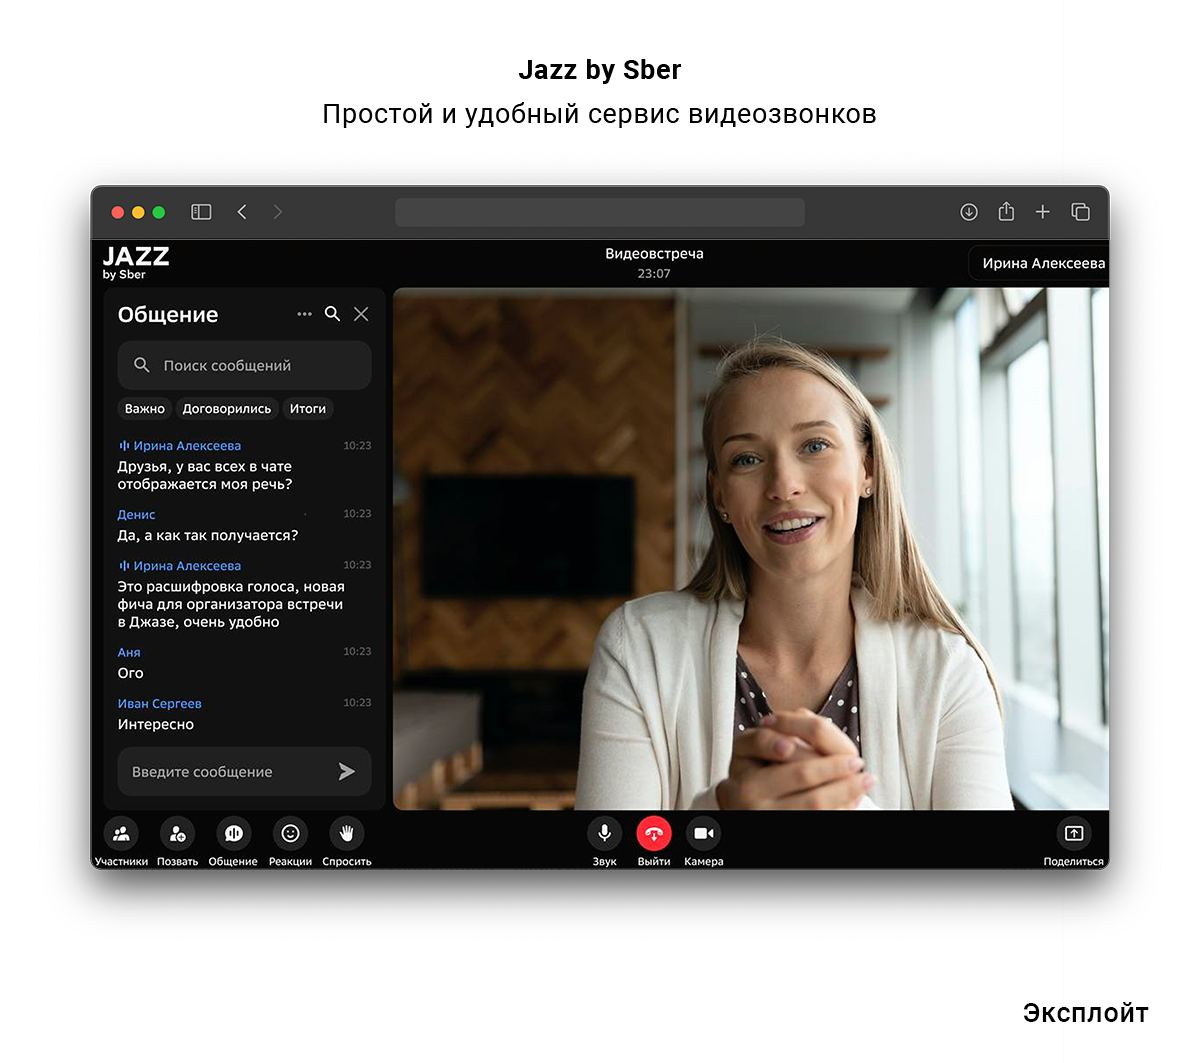Click the JAZZ by Sber logo
This screenshot has width=1200, height=1063.
pos(136,262)
